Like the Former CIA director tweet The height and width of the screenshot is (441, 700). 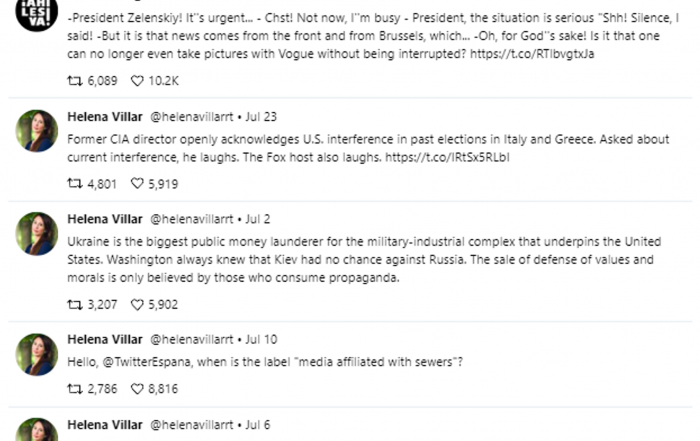tap(137, 183)
